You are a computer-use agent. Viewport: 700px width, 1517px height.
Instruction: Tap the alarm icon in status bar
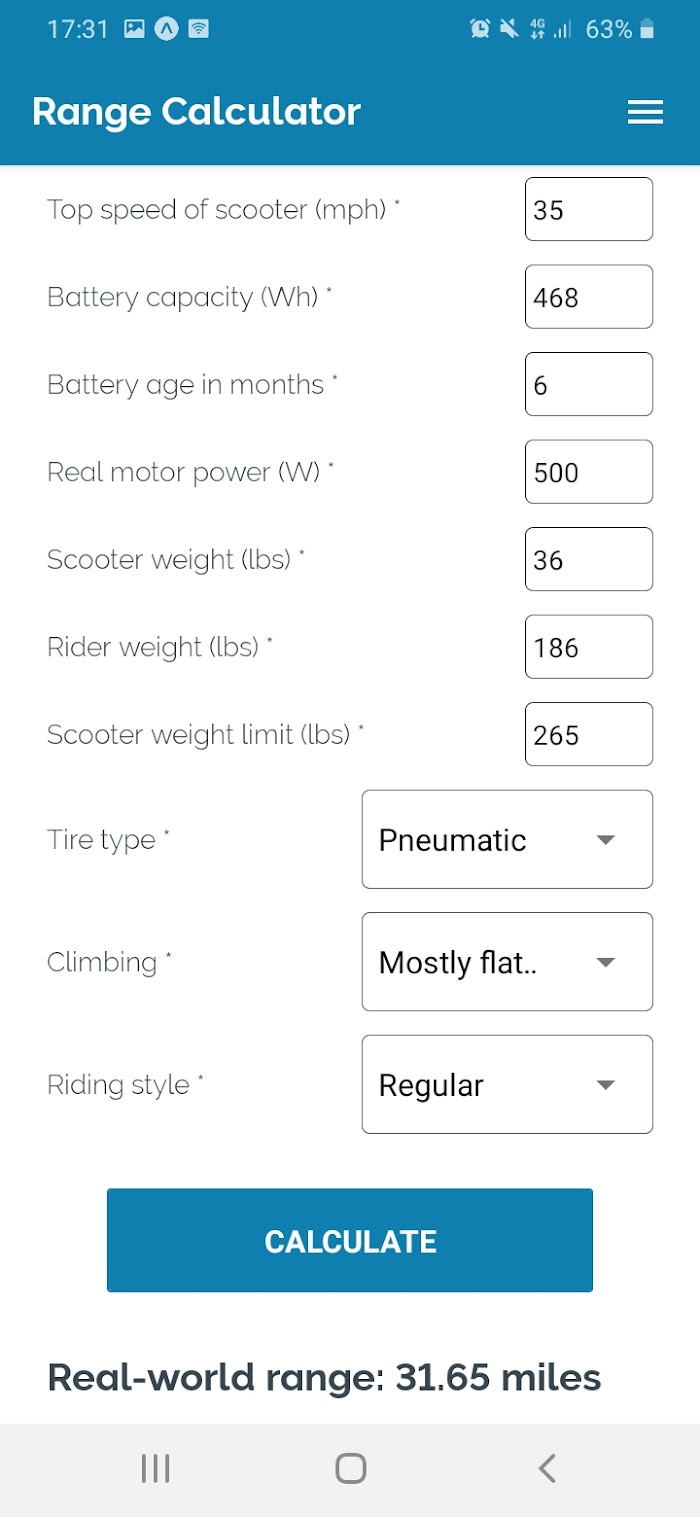[x=480, y=29]
